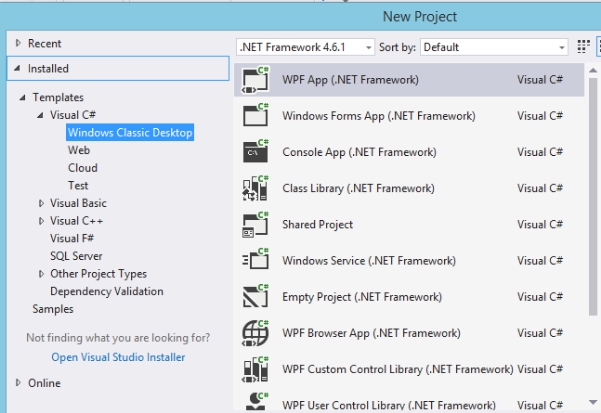
Task: Click the Windows Forms App template icon
Action: [x=255, y=115]
